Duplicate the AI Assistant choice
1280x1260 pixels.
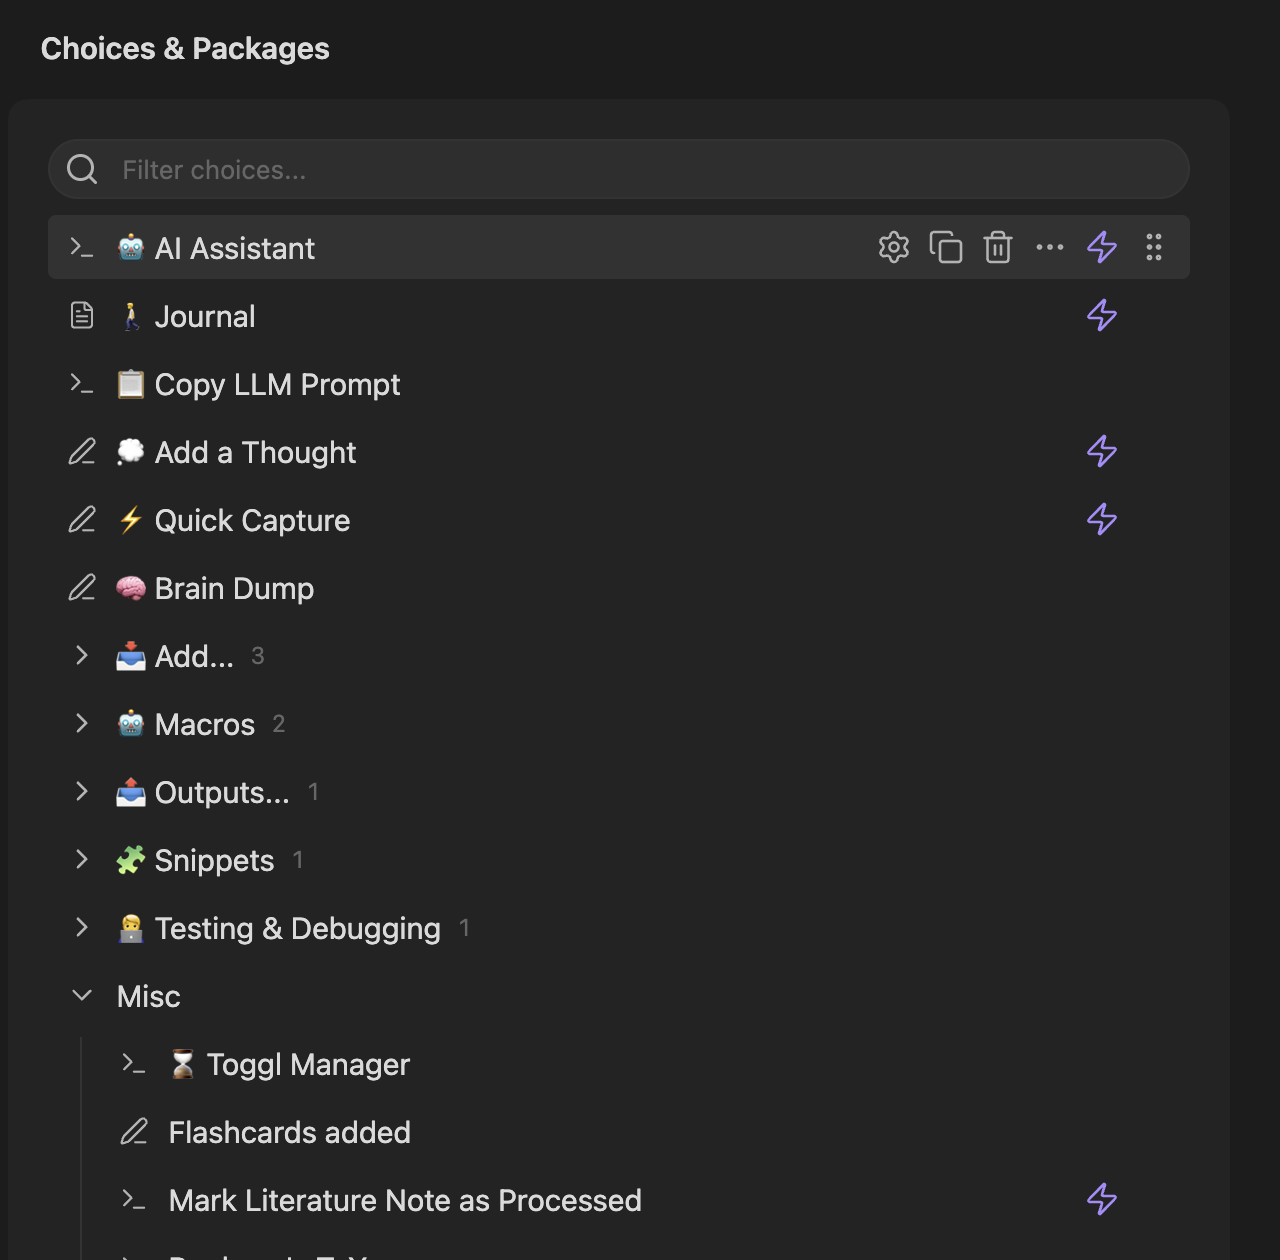tap(945, 247)
